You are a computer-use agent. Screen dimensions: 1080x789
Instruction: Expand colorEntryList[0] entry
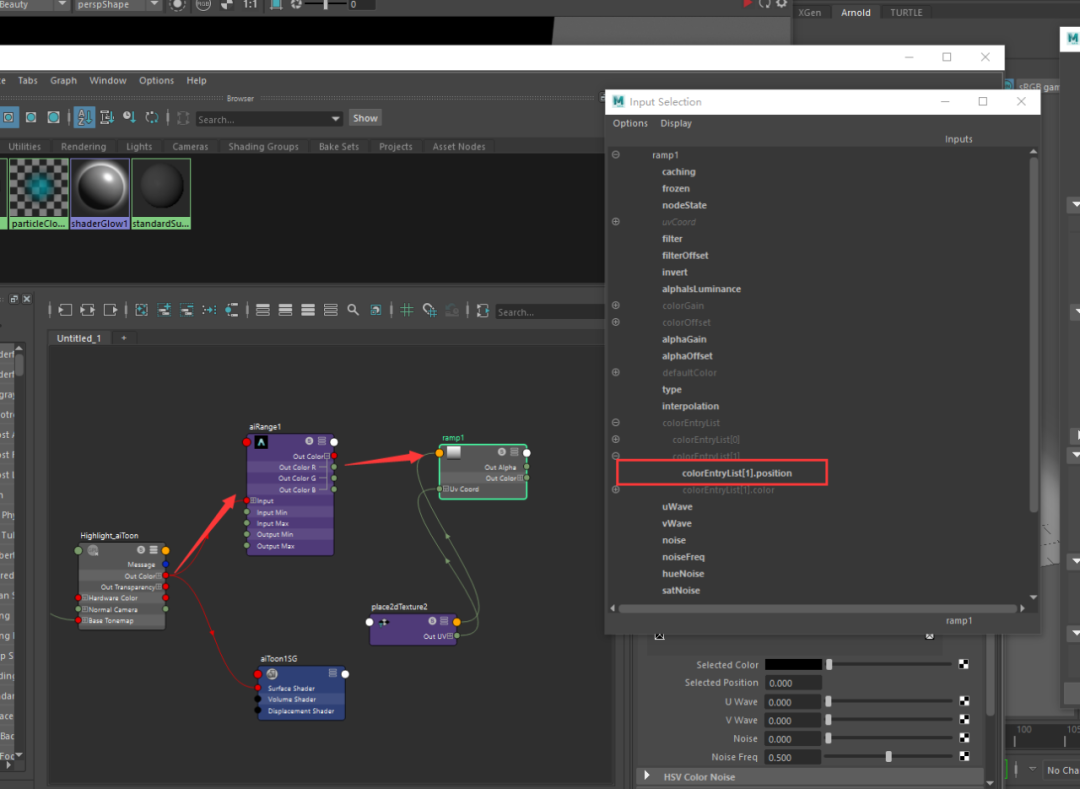click(616, 439)
